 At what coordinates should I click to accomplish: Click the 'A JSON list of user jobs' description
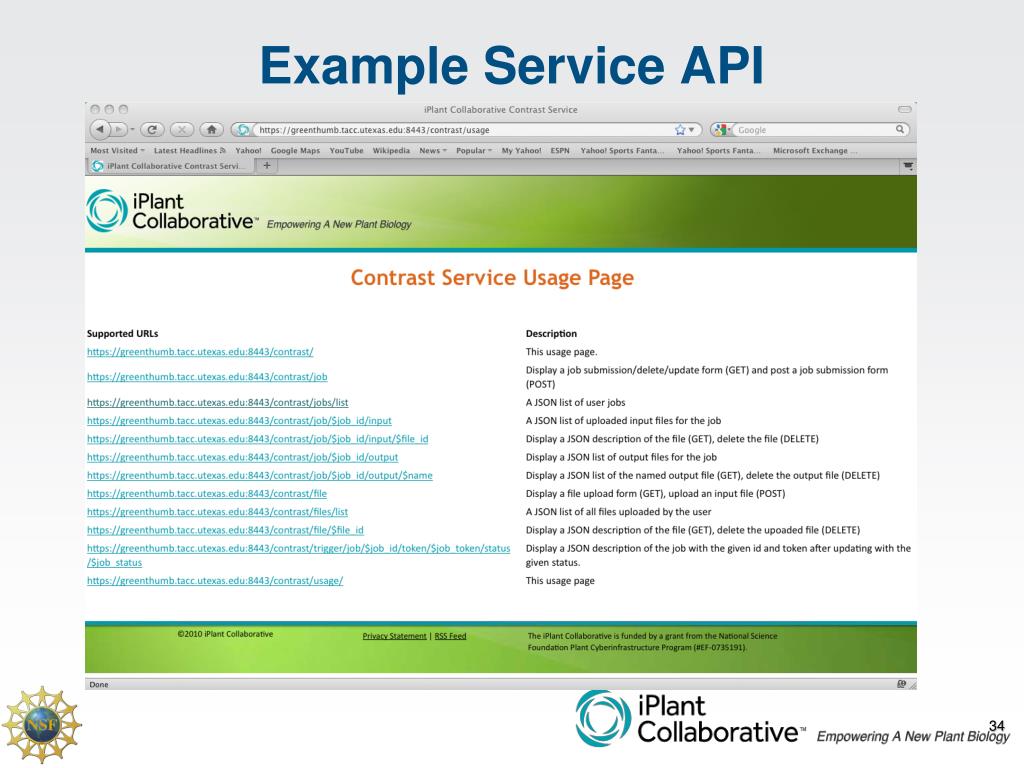[575, 402]
